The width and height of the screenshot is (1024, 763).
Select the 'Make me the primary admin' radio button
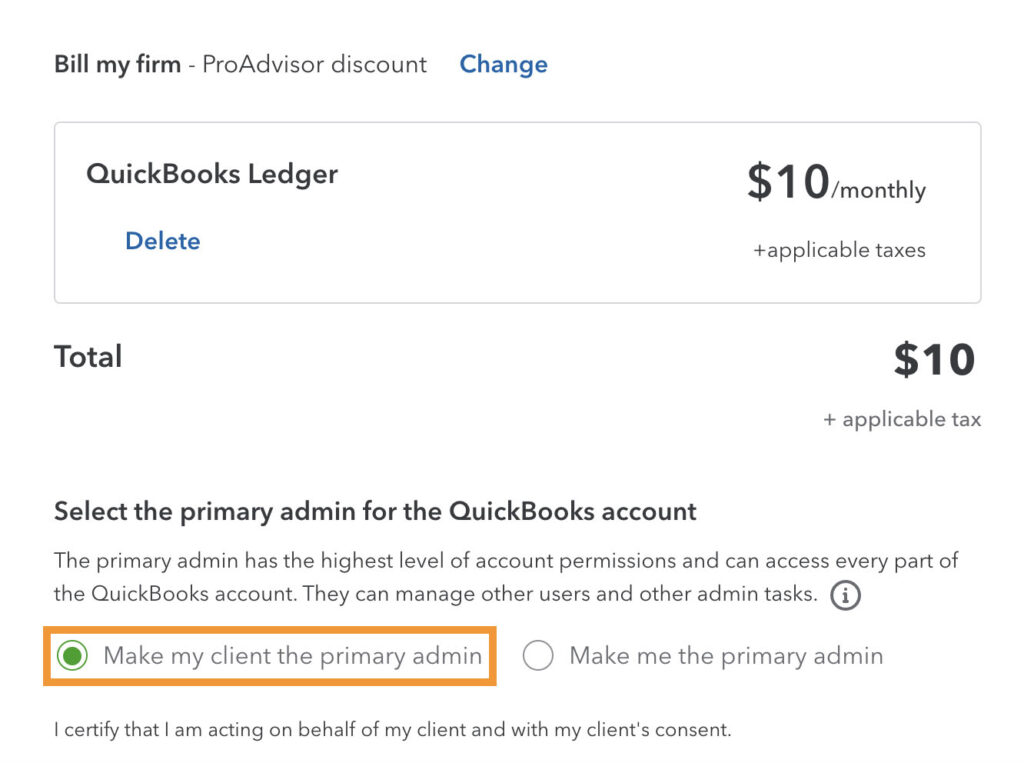coord(538,656)
